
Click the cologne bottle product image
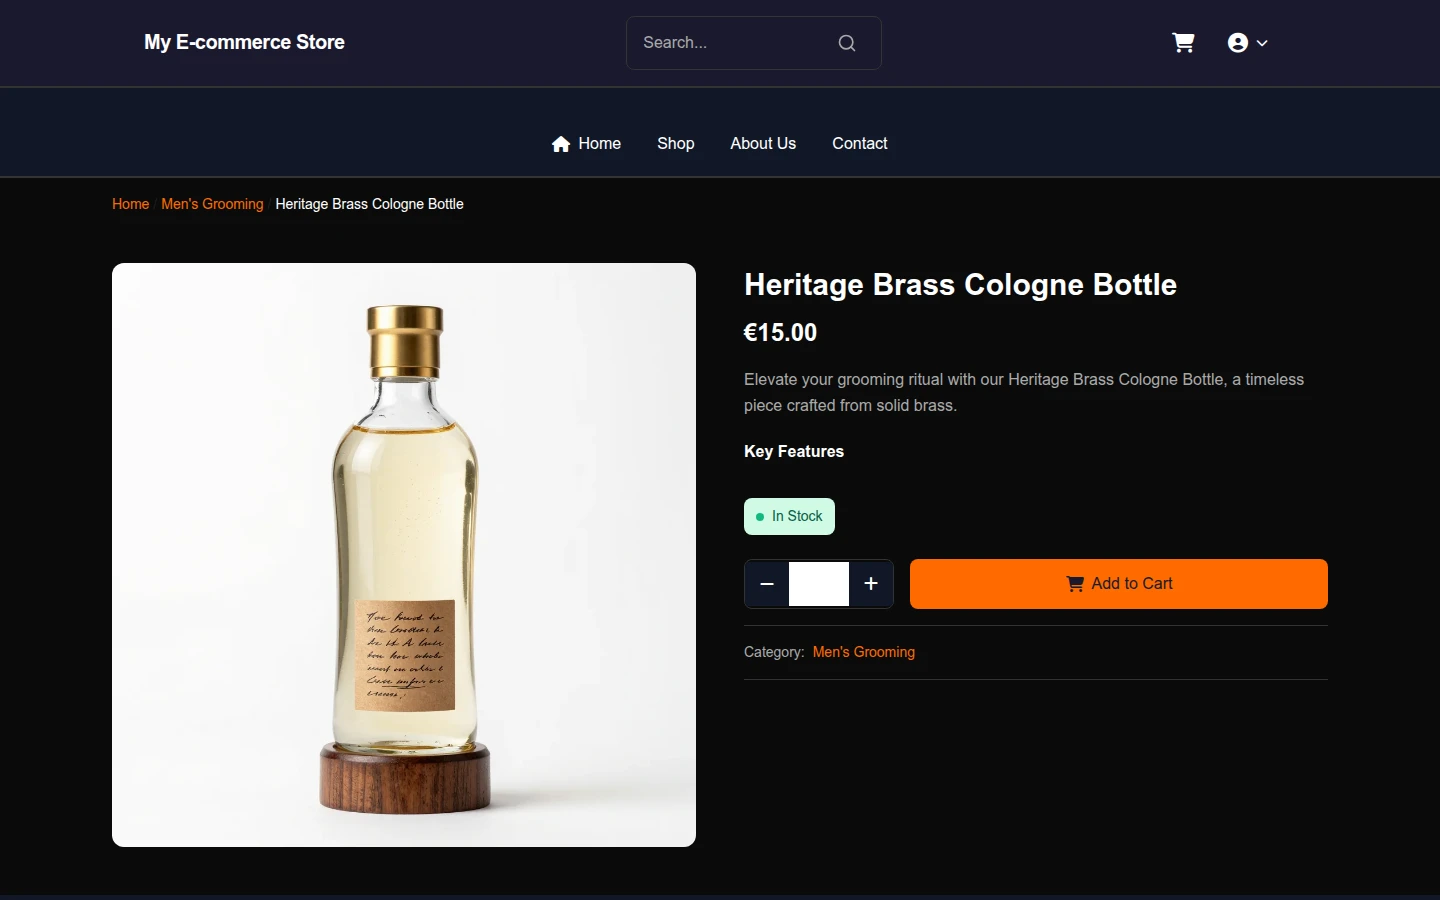click(x=404, y=555)
